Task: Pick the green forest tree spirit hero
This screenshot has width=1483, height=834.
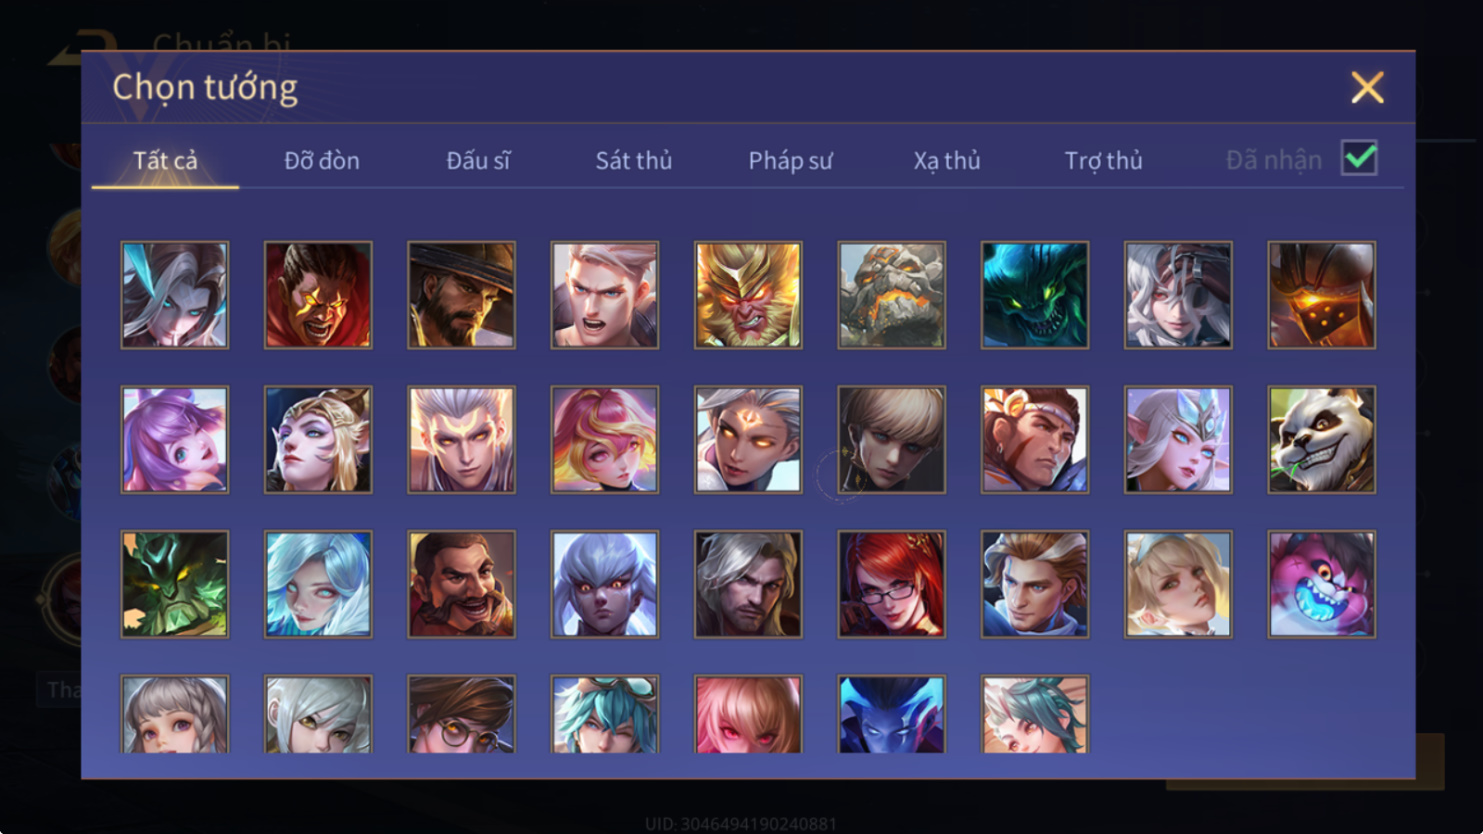Action: click(175, 584)
